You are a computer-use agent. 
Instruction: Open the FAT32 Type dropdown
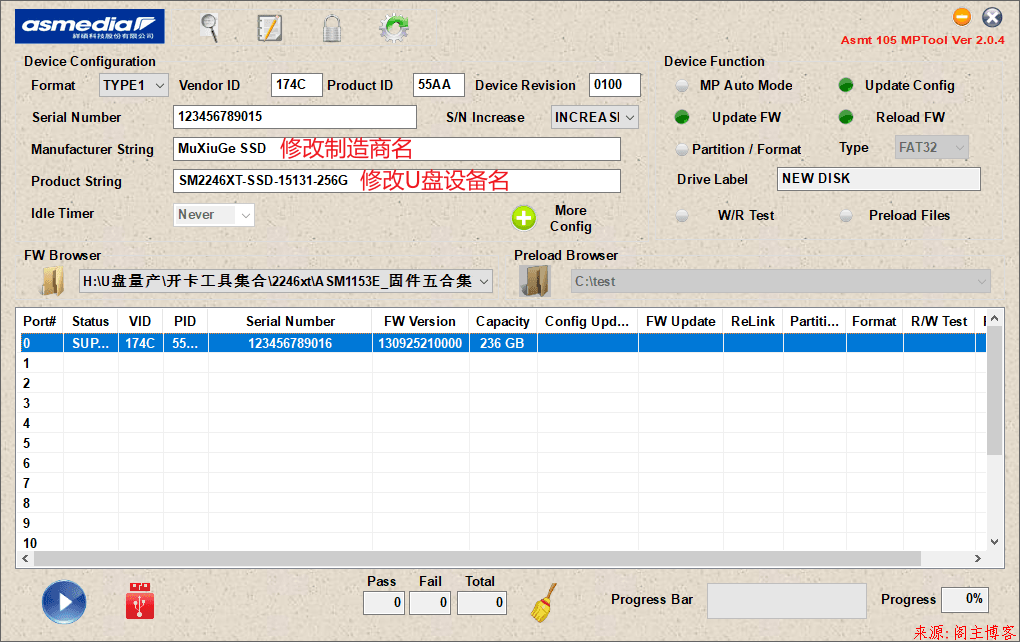932,148
